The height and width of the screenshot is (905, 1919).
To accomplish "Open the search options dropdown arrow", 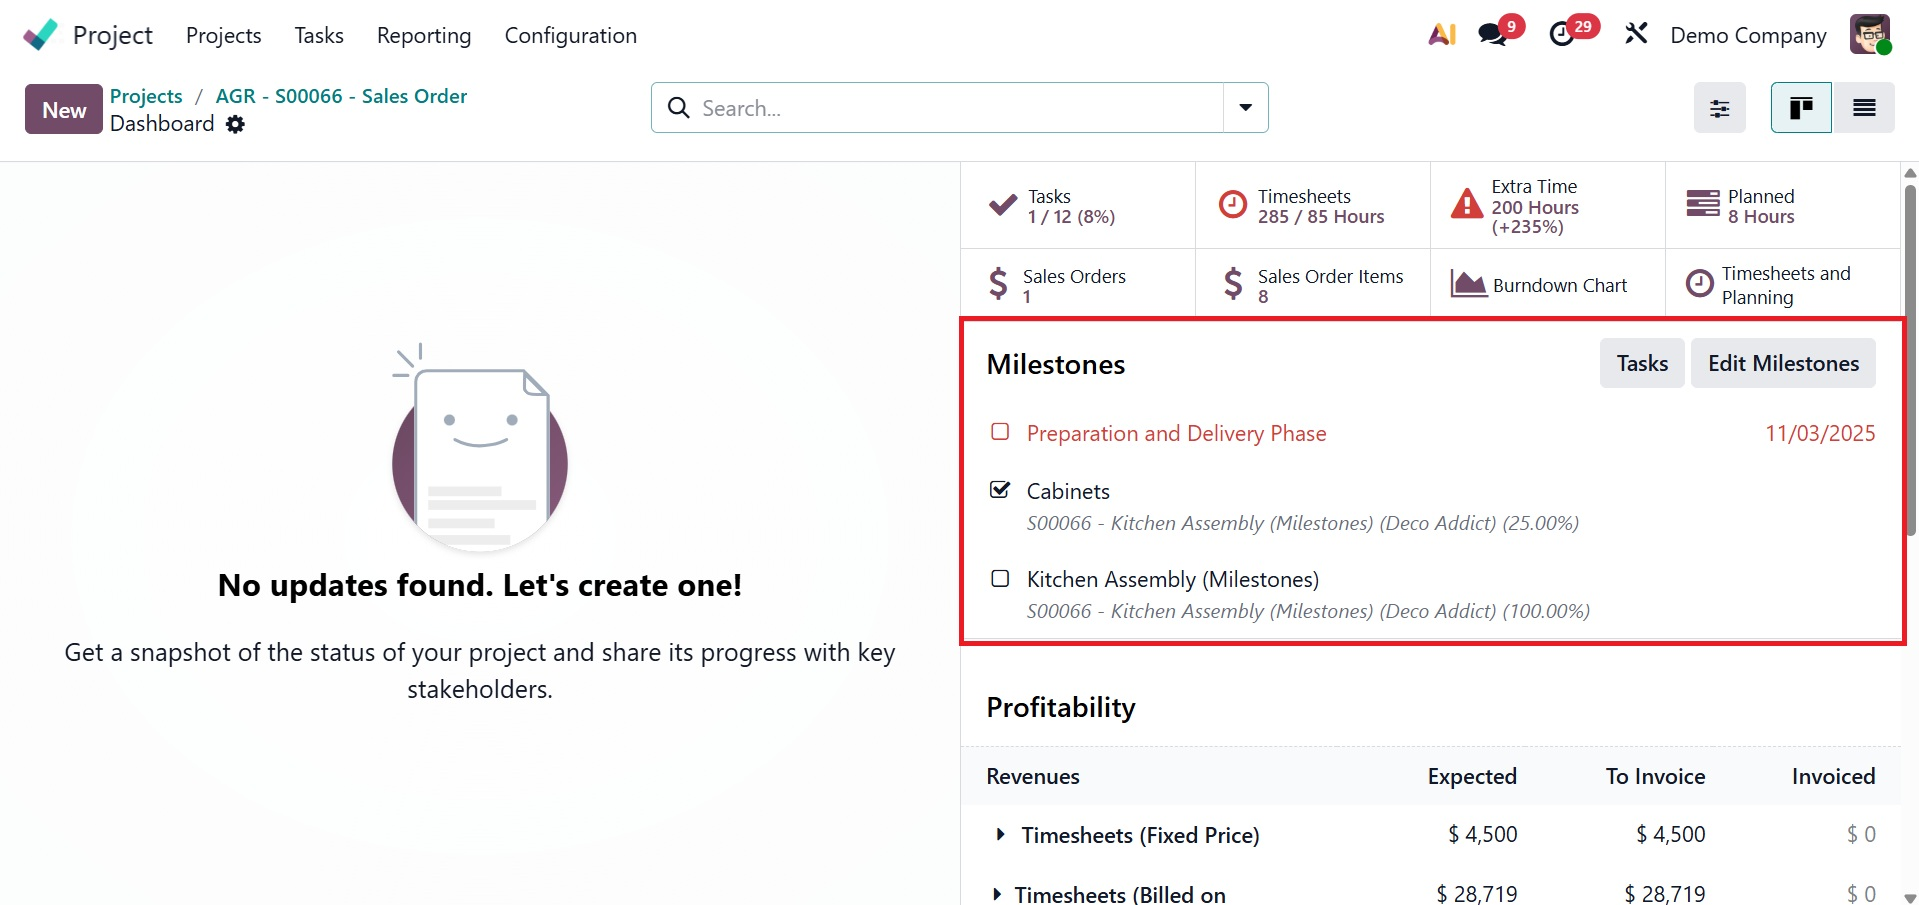I will pos(1245,108).
